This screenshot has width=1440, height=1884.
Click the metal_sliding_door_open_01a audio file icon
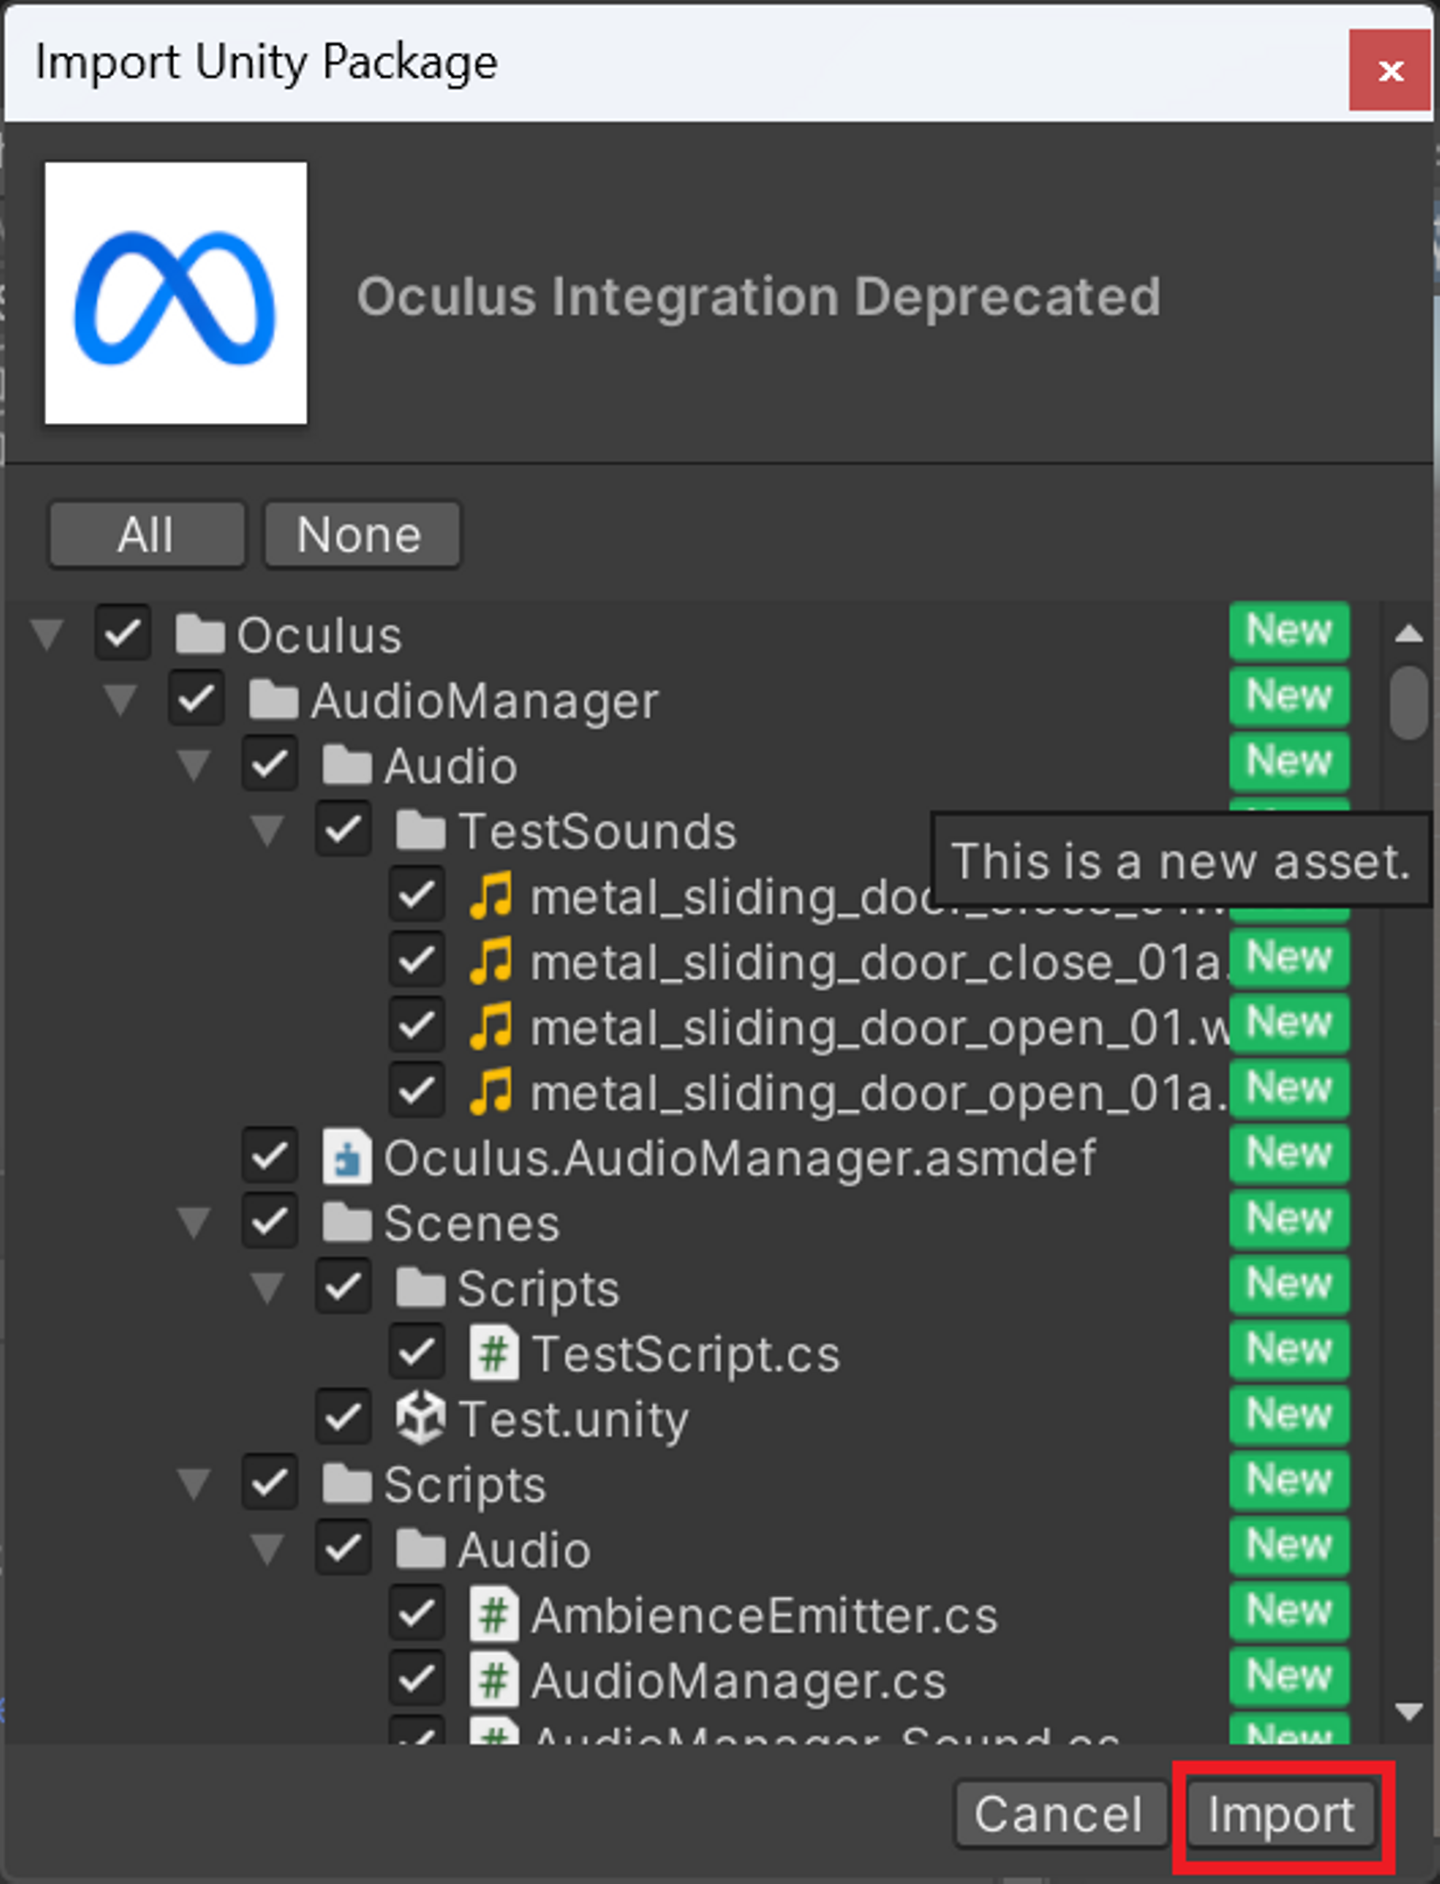point(492,1091)
